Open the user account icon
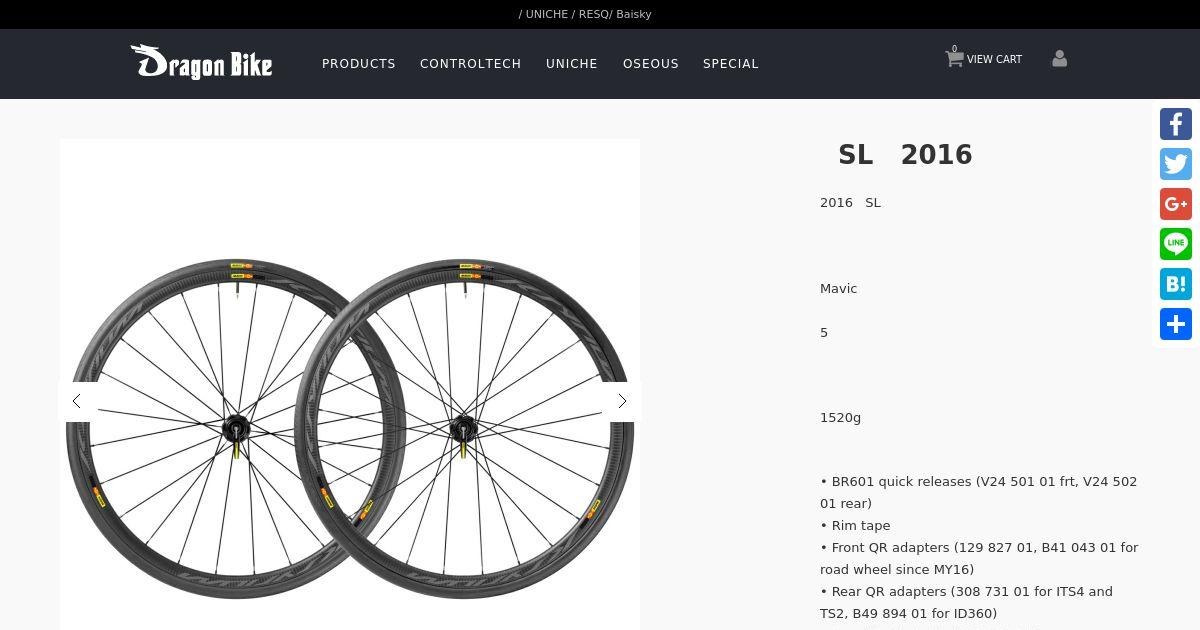 pos(1059,59)
